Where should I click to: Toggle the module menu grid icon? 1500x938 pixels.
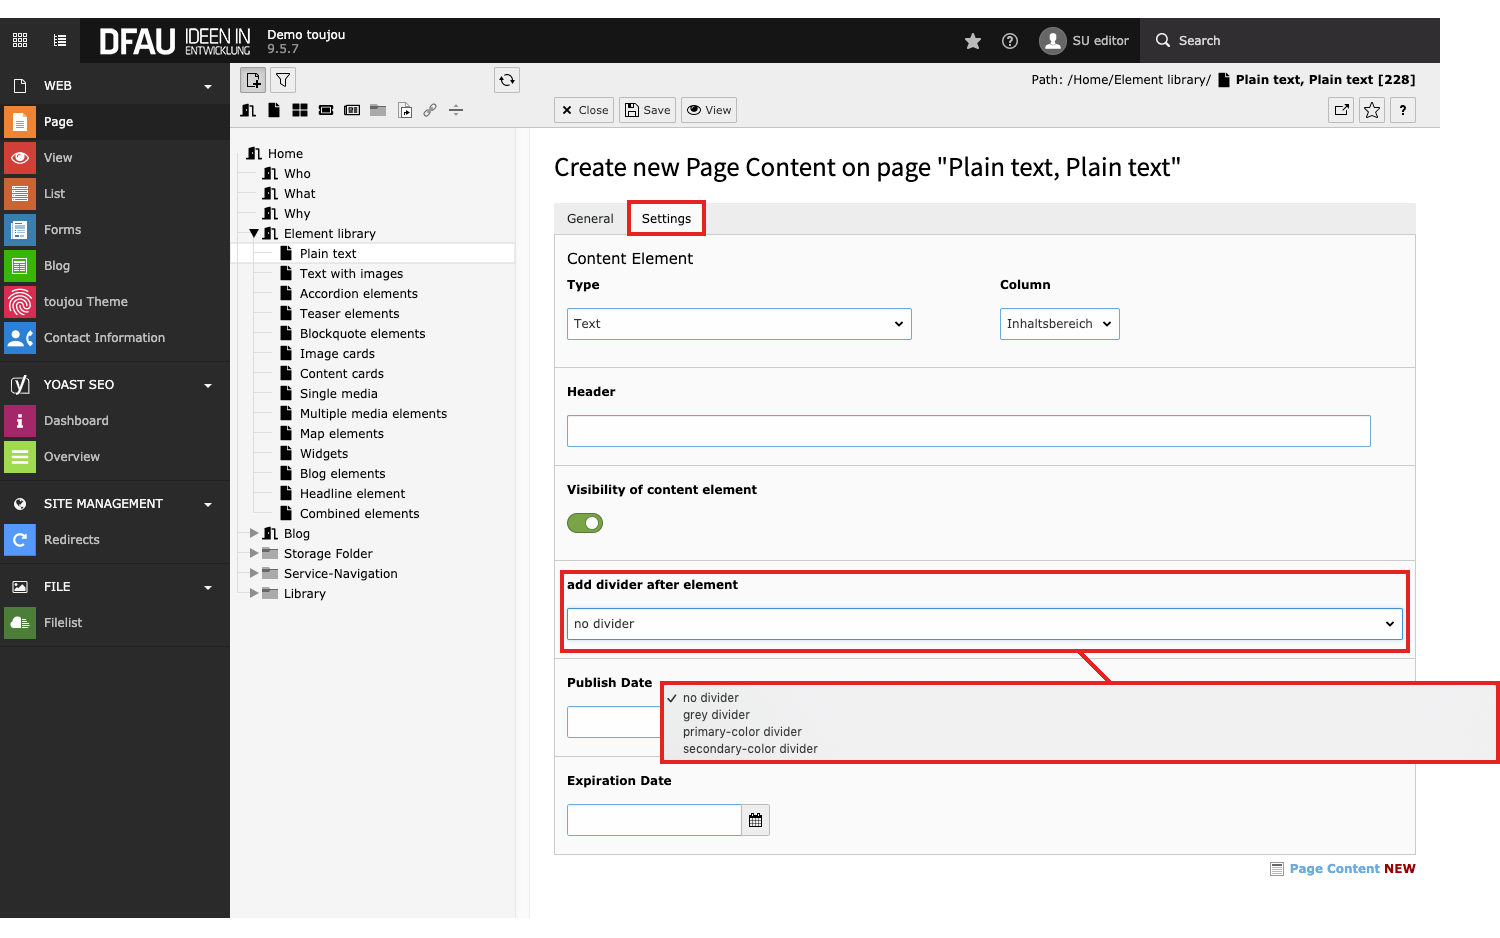point(20,41)
